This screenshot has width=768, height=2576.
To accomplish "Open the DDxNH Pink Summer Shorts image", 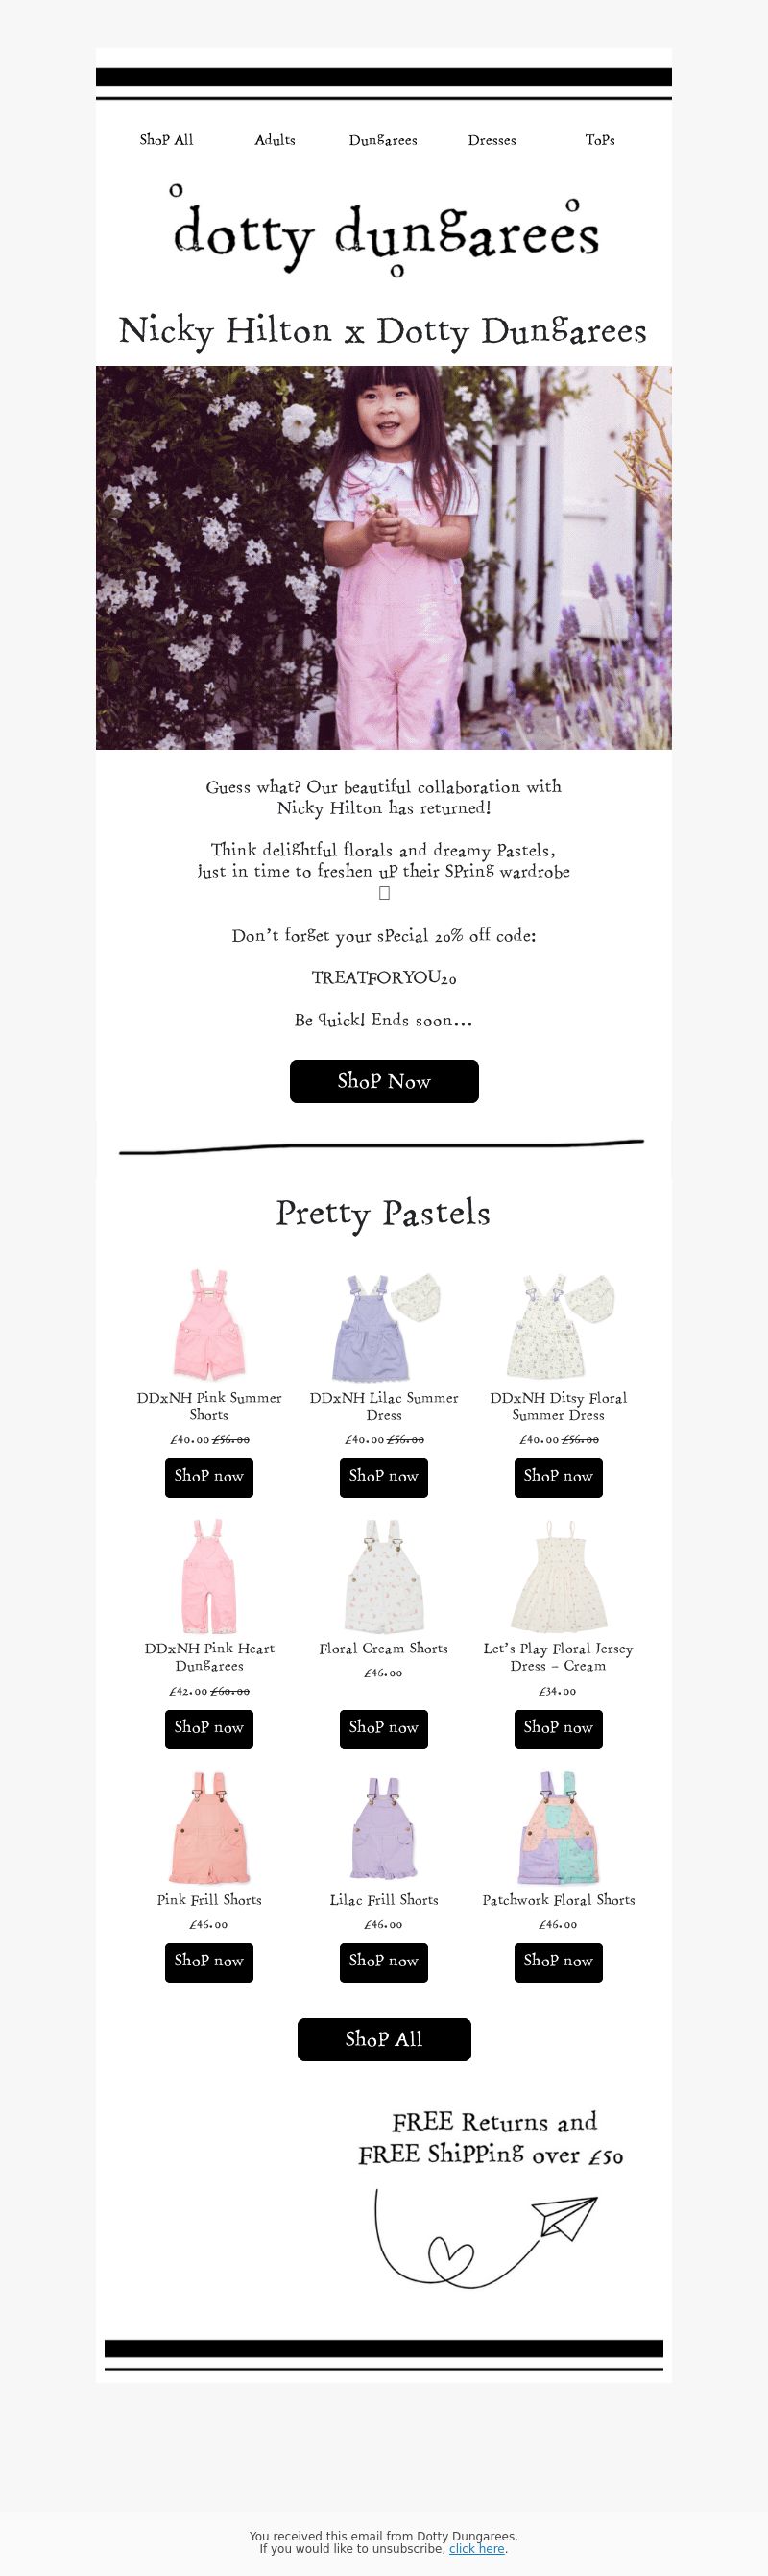I will [209, 1324].
